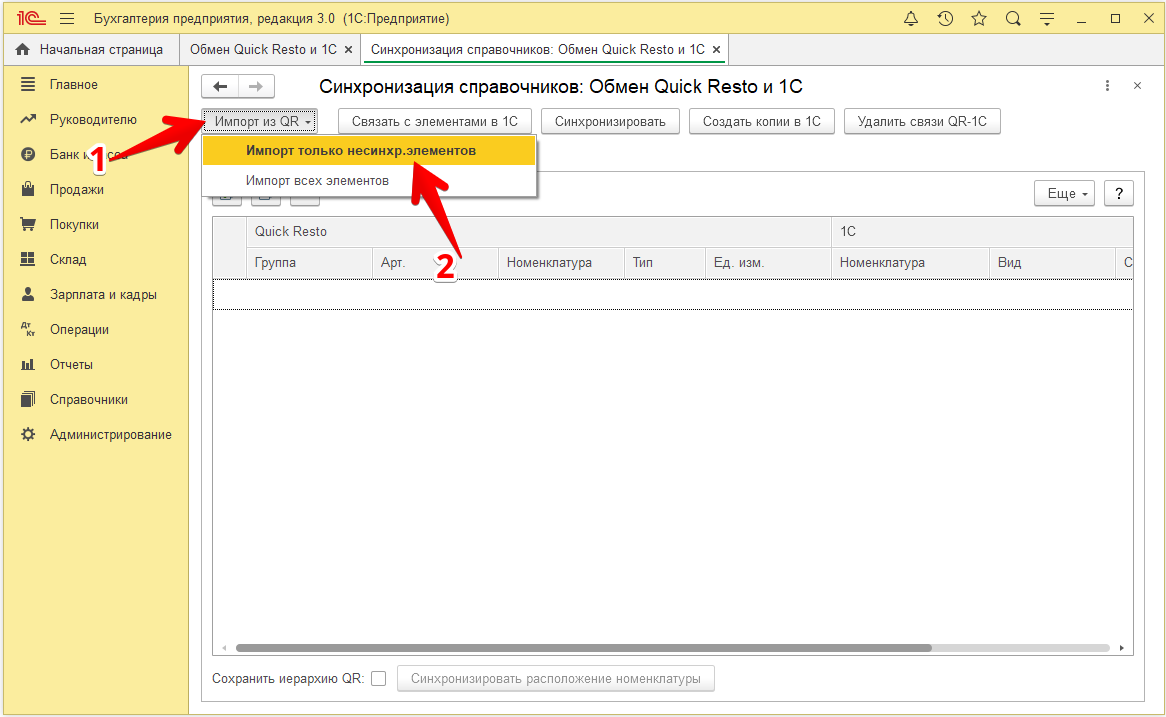The height and width of the screenshot is (717, 1166).
Task: Click the Главное section icon
Action: pos(28,84)
